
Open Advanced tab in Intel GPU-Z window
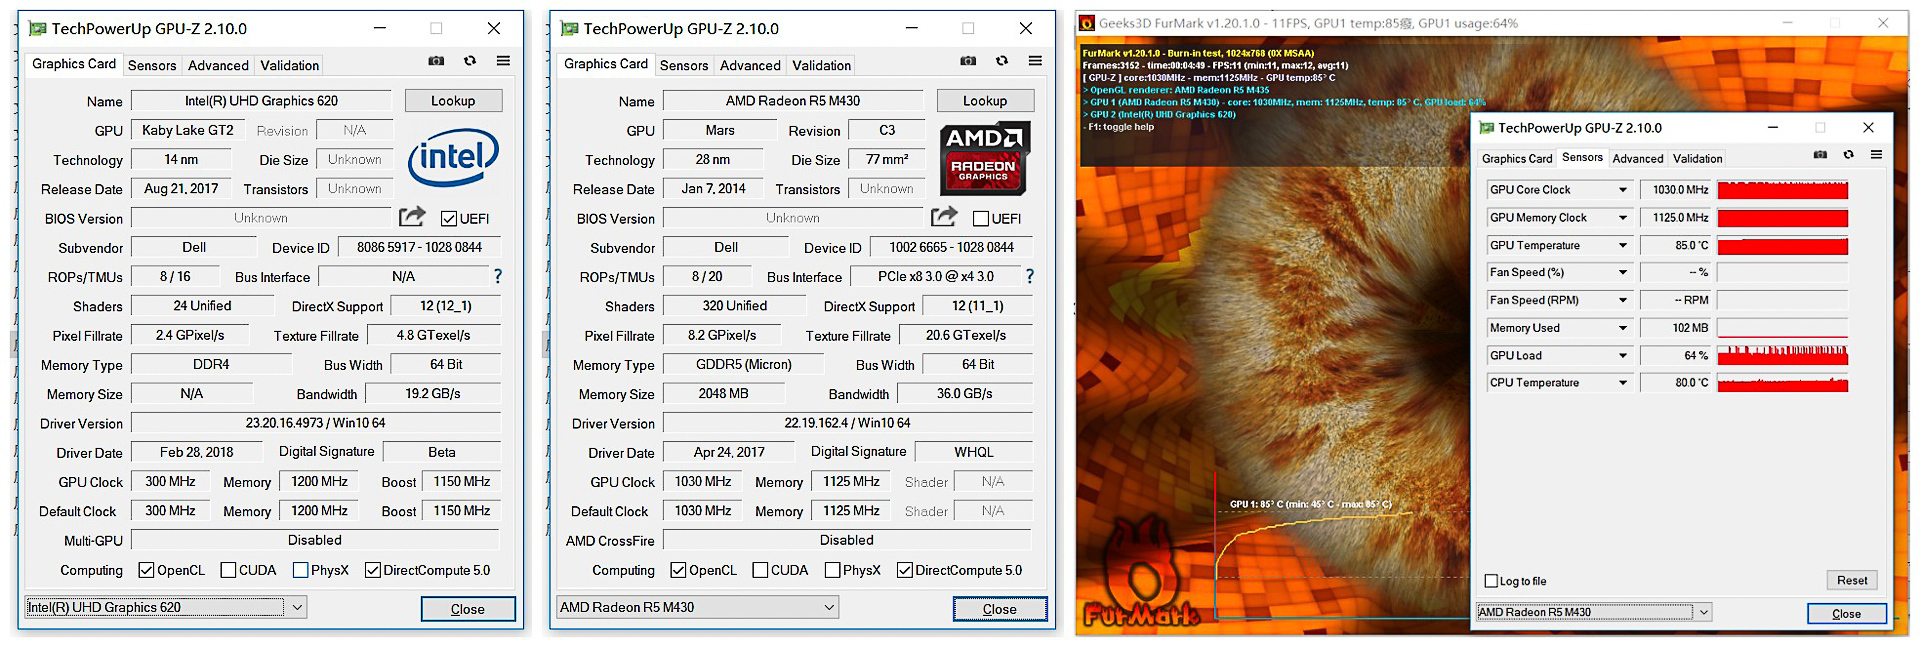[x=218, y=65]
